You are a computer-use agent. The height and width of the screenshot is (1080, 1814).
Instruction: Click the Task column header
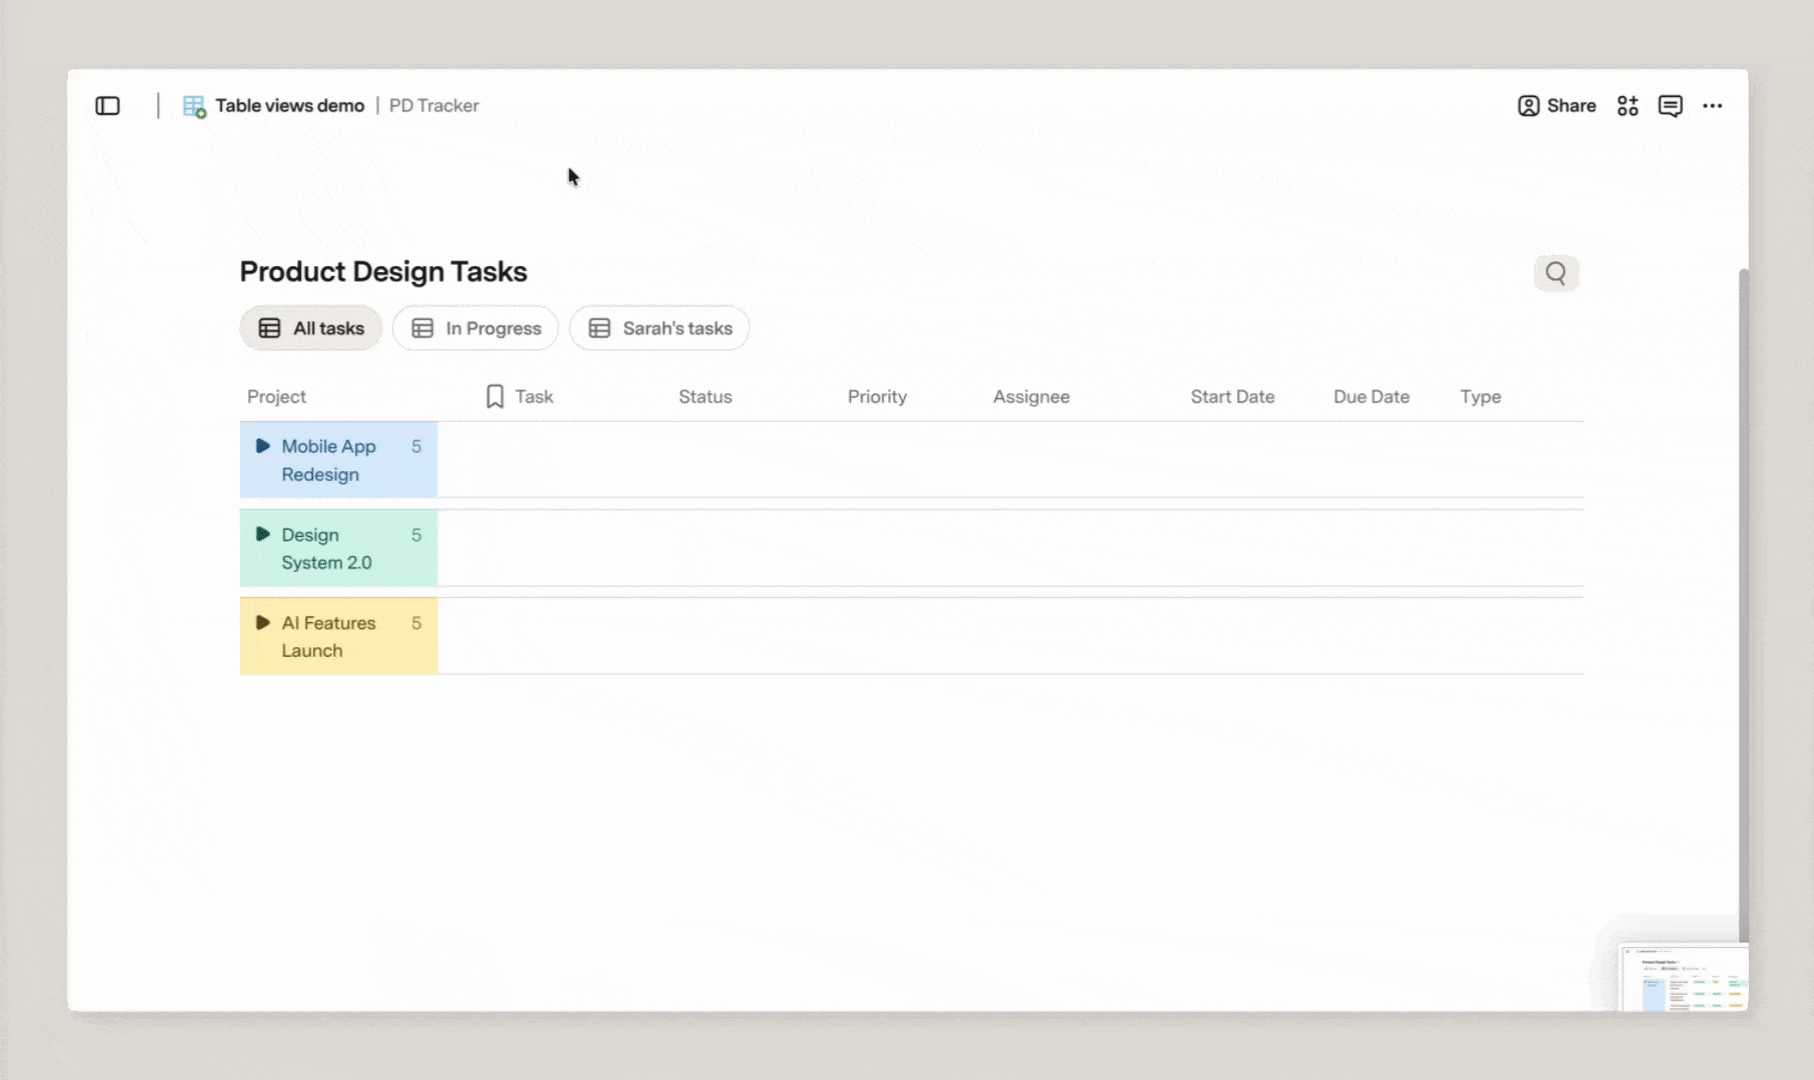point(534,397)
